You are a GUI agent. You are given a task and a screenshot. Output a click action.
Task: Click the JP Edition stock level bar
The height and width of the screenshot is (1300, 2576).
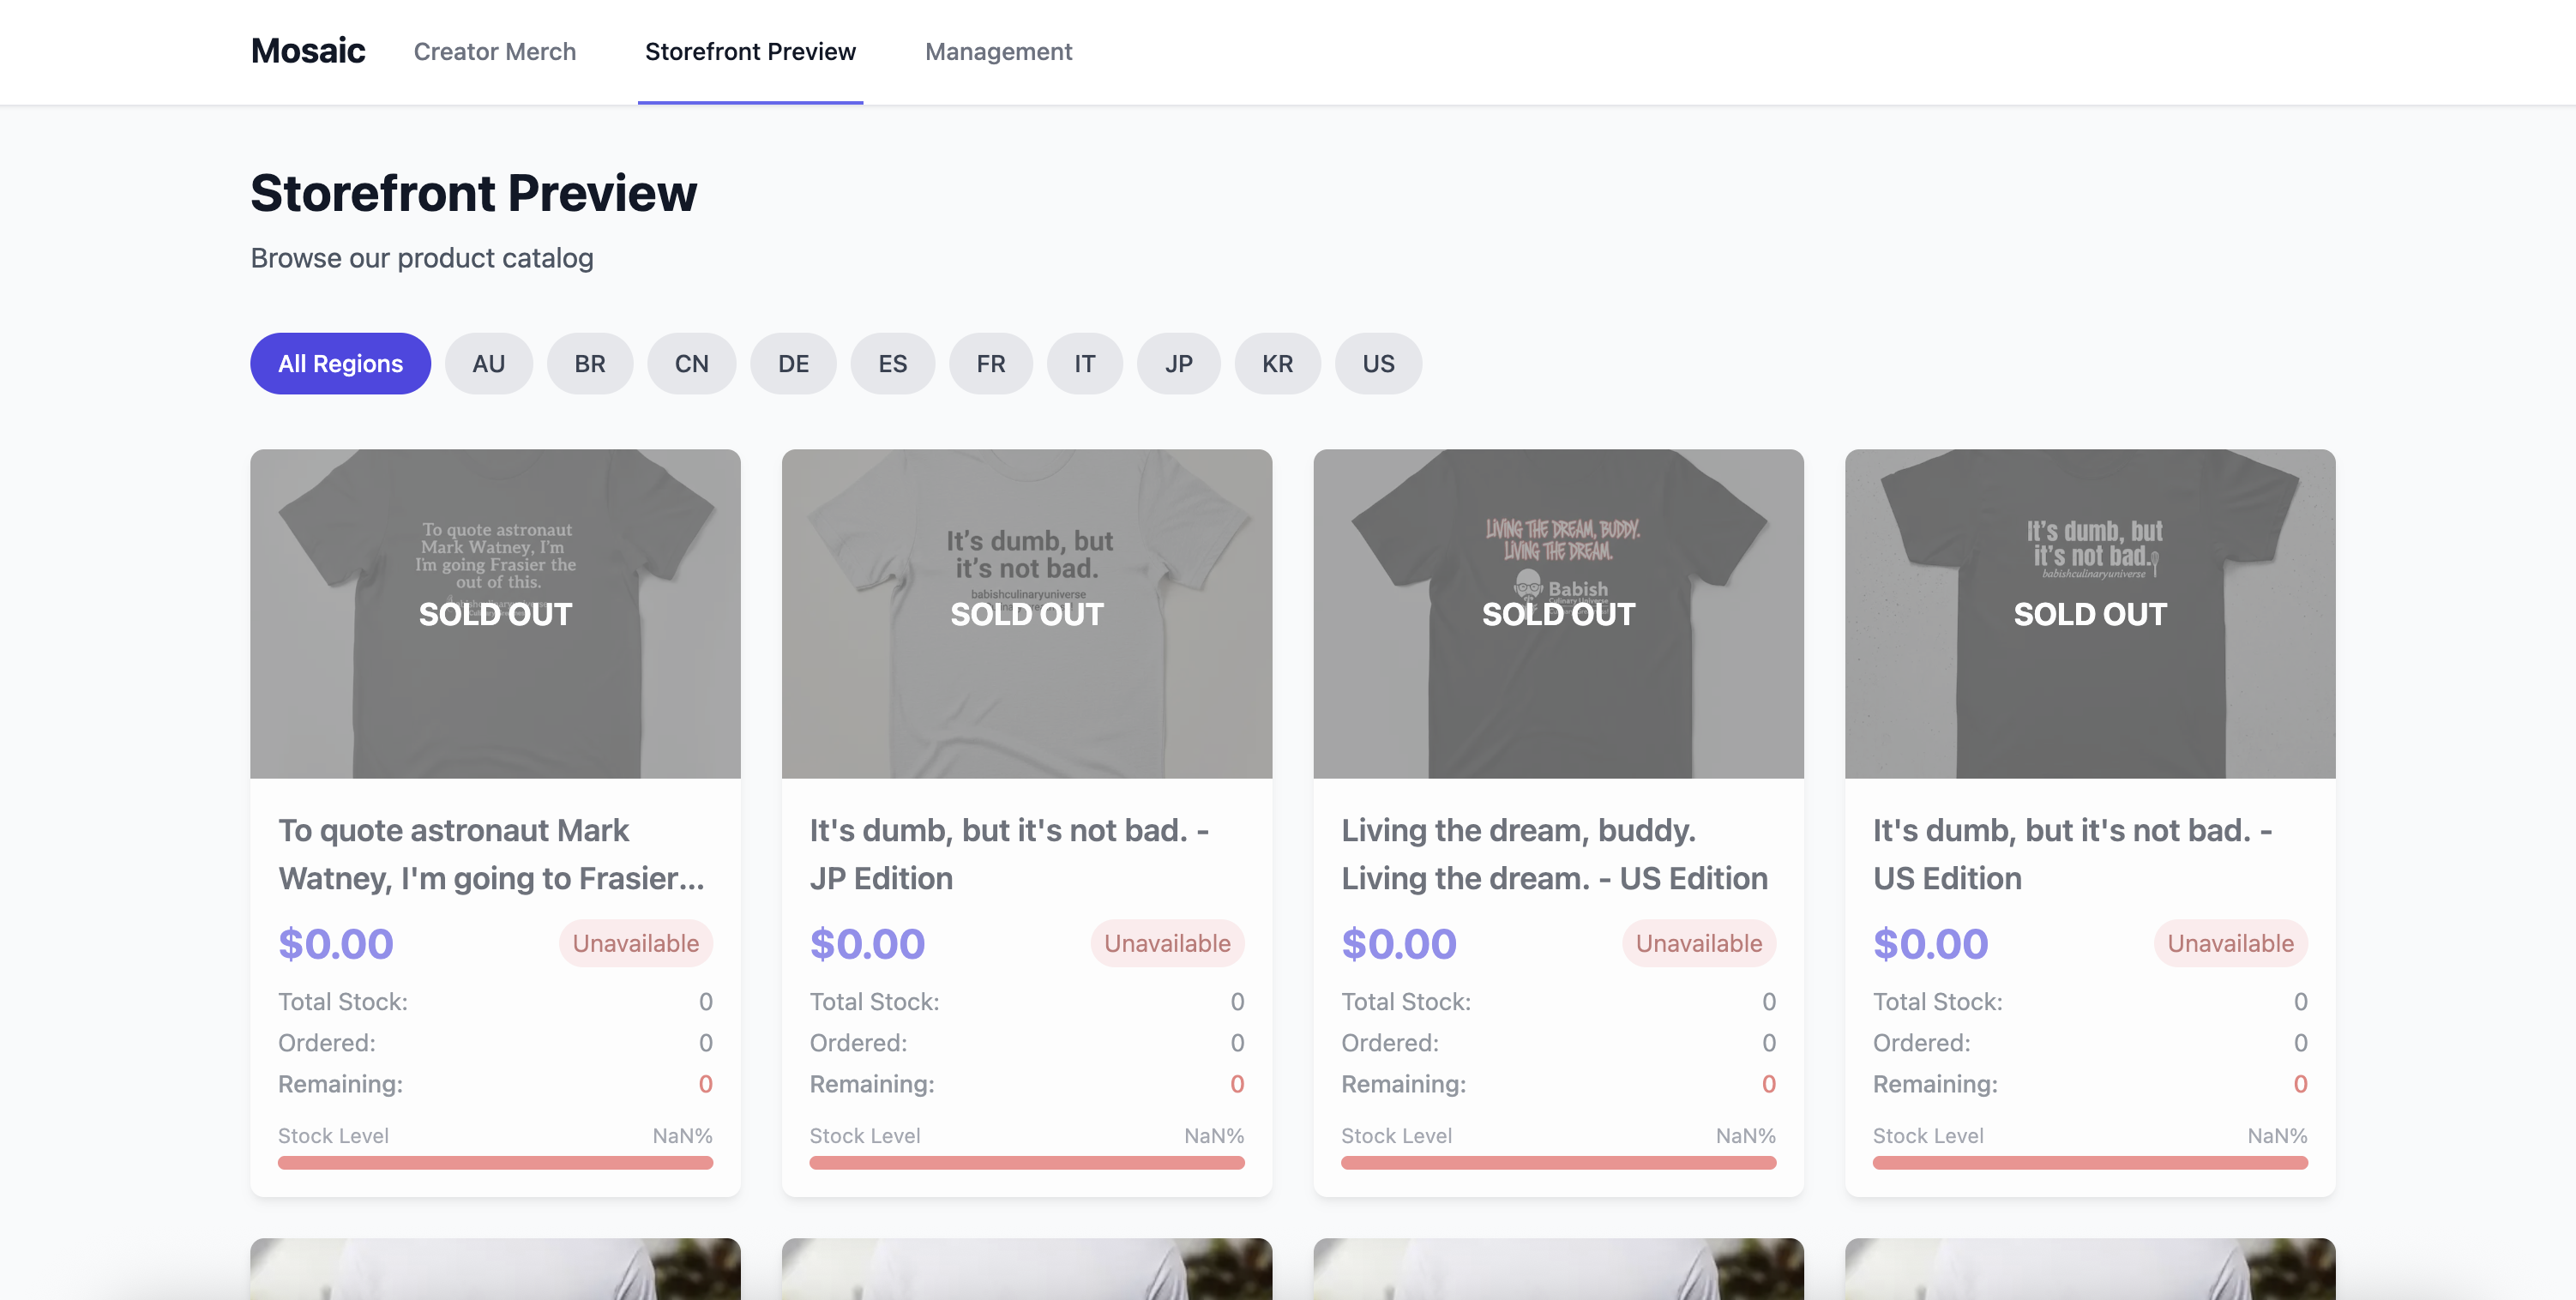(1026, 1162)
